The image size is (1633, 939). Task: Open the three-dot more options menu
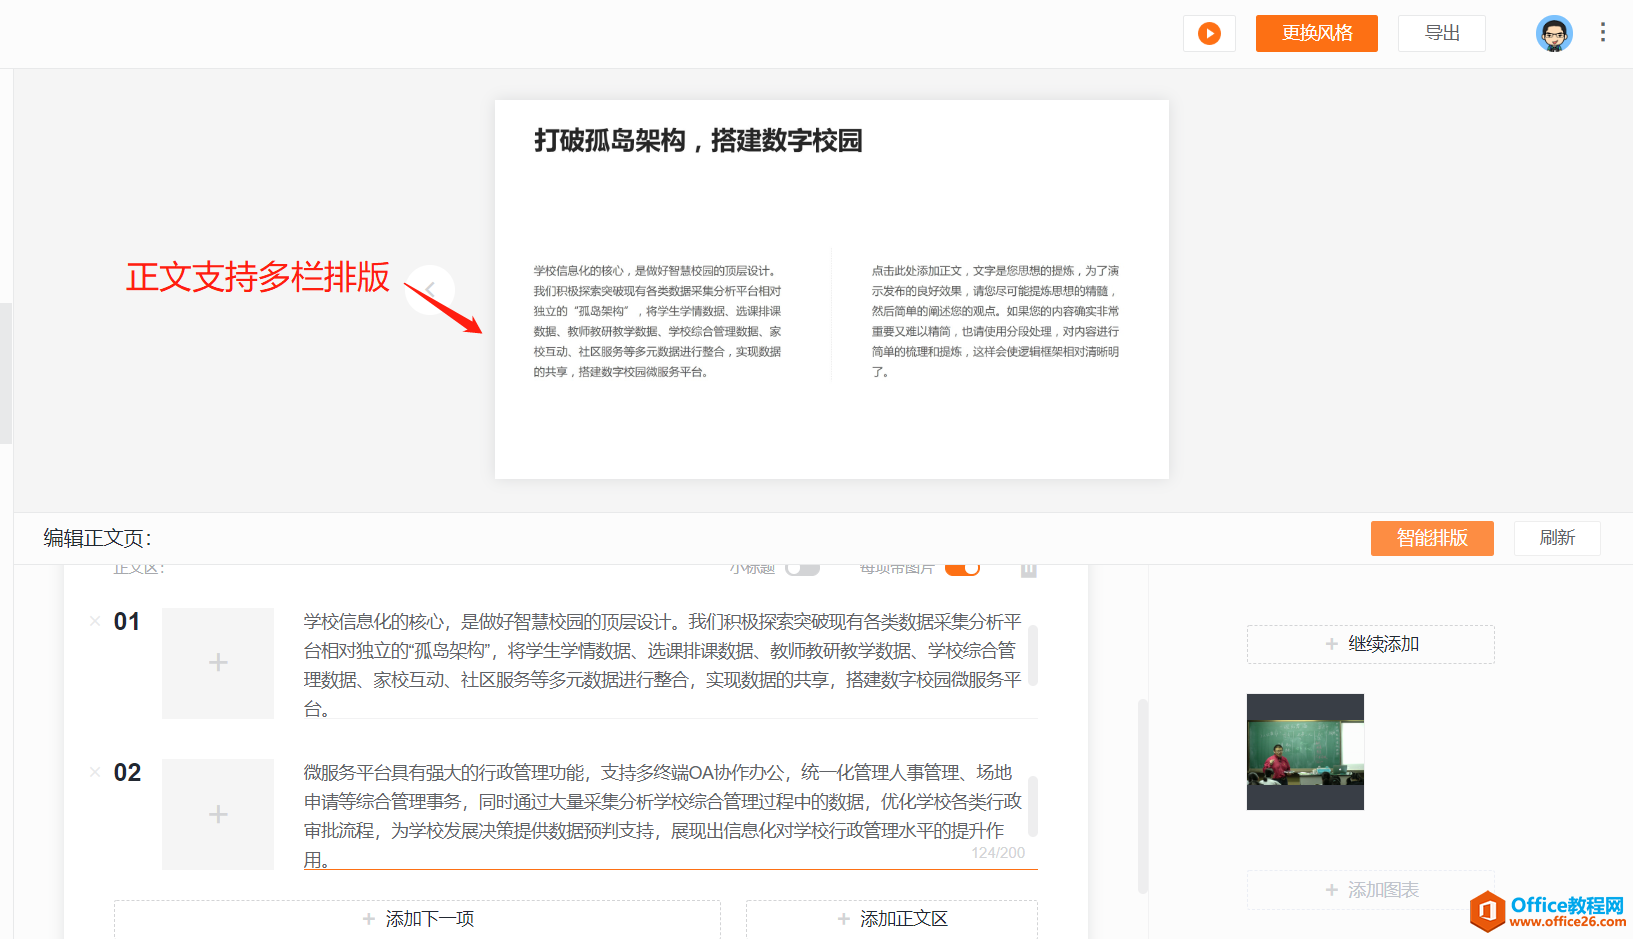pyautogui.click(x=1603, y=33)
